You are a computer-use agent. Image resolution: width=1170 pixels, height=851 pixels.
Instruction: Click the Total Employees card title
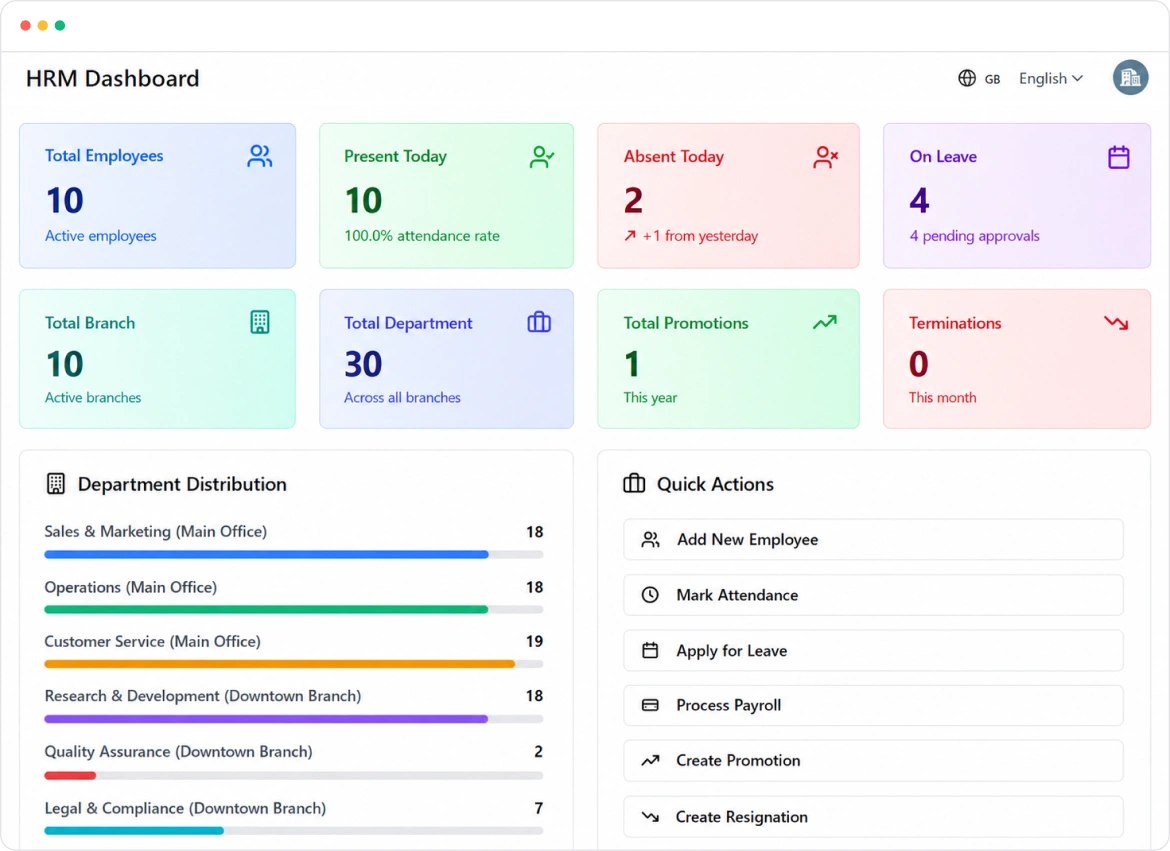[104, 155]
